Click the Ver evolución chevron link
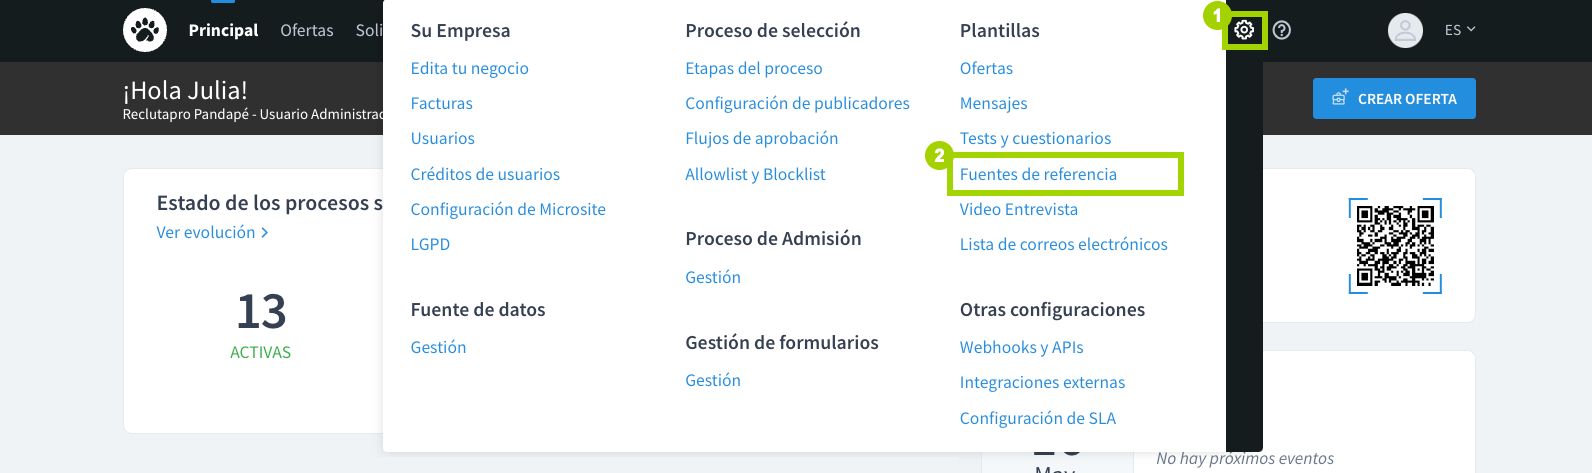1592x473 pixels. pyautogui.click(x=212, y=232)
